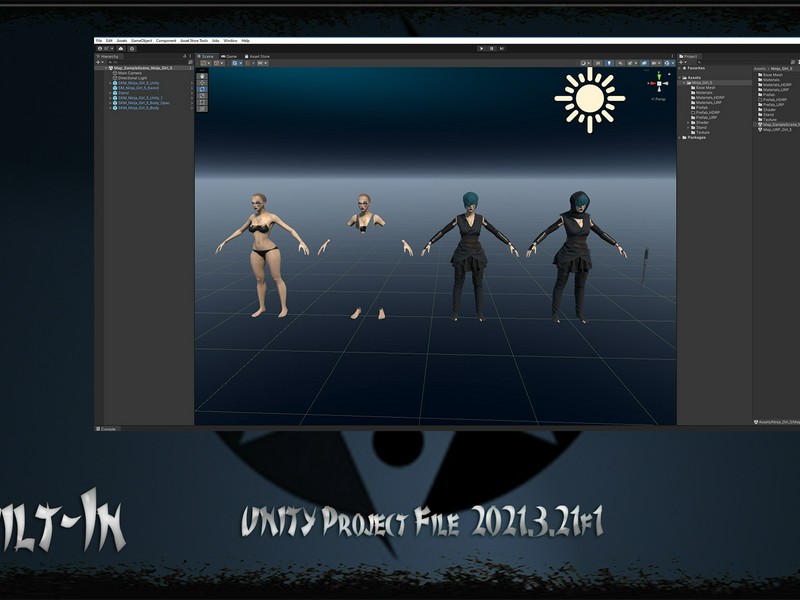800x600 pixels.
Task: Toggle scene audio in Scene toolbar
Action: click(x=620, y=63)
